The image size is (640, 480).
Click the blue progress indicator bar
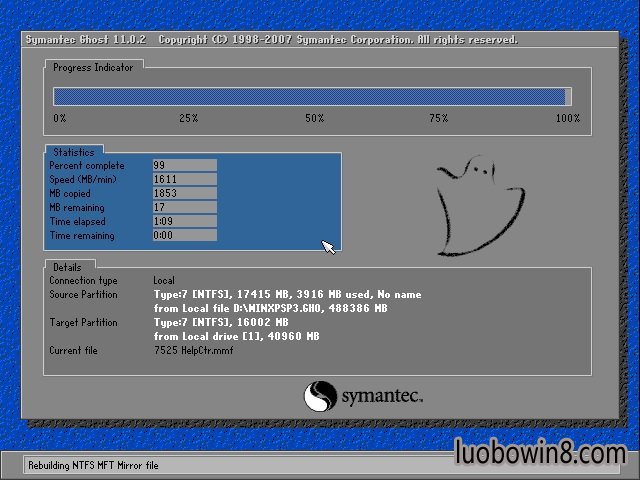311,97
